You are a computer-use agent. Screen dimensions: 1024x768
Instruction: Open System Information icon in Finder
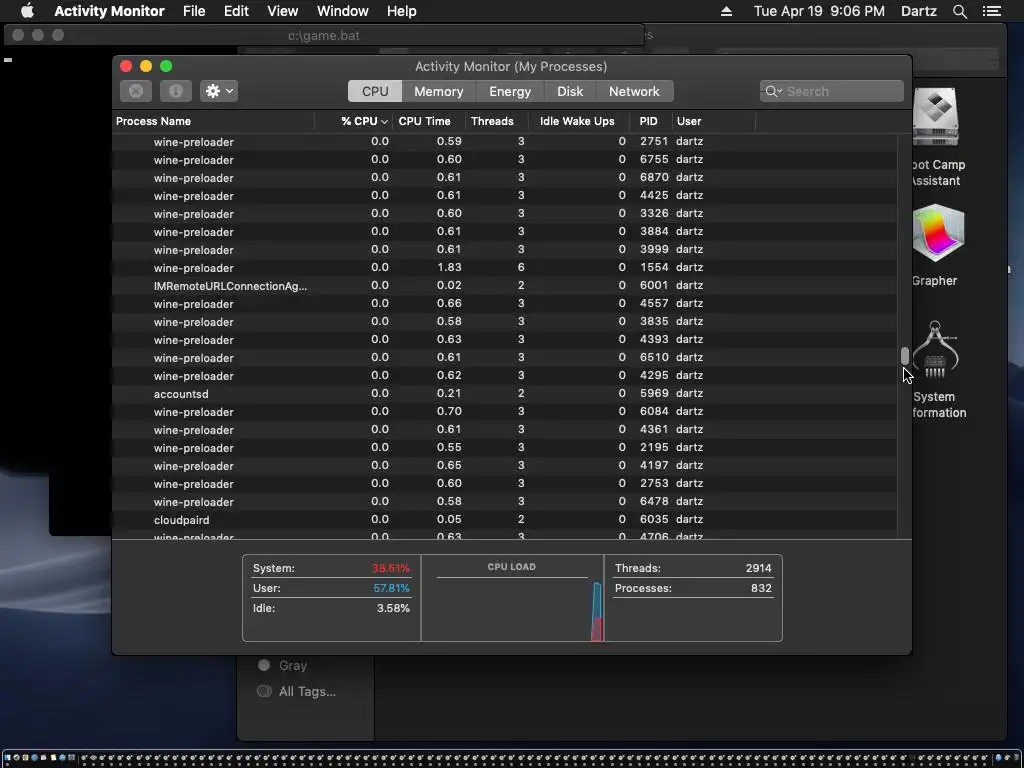[935, 349]
